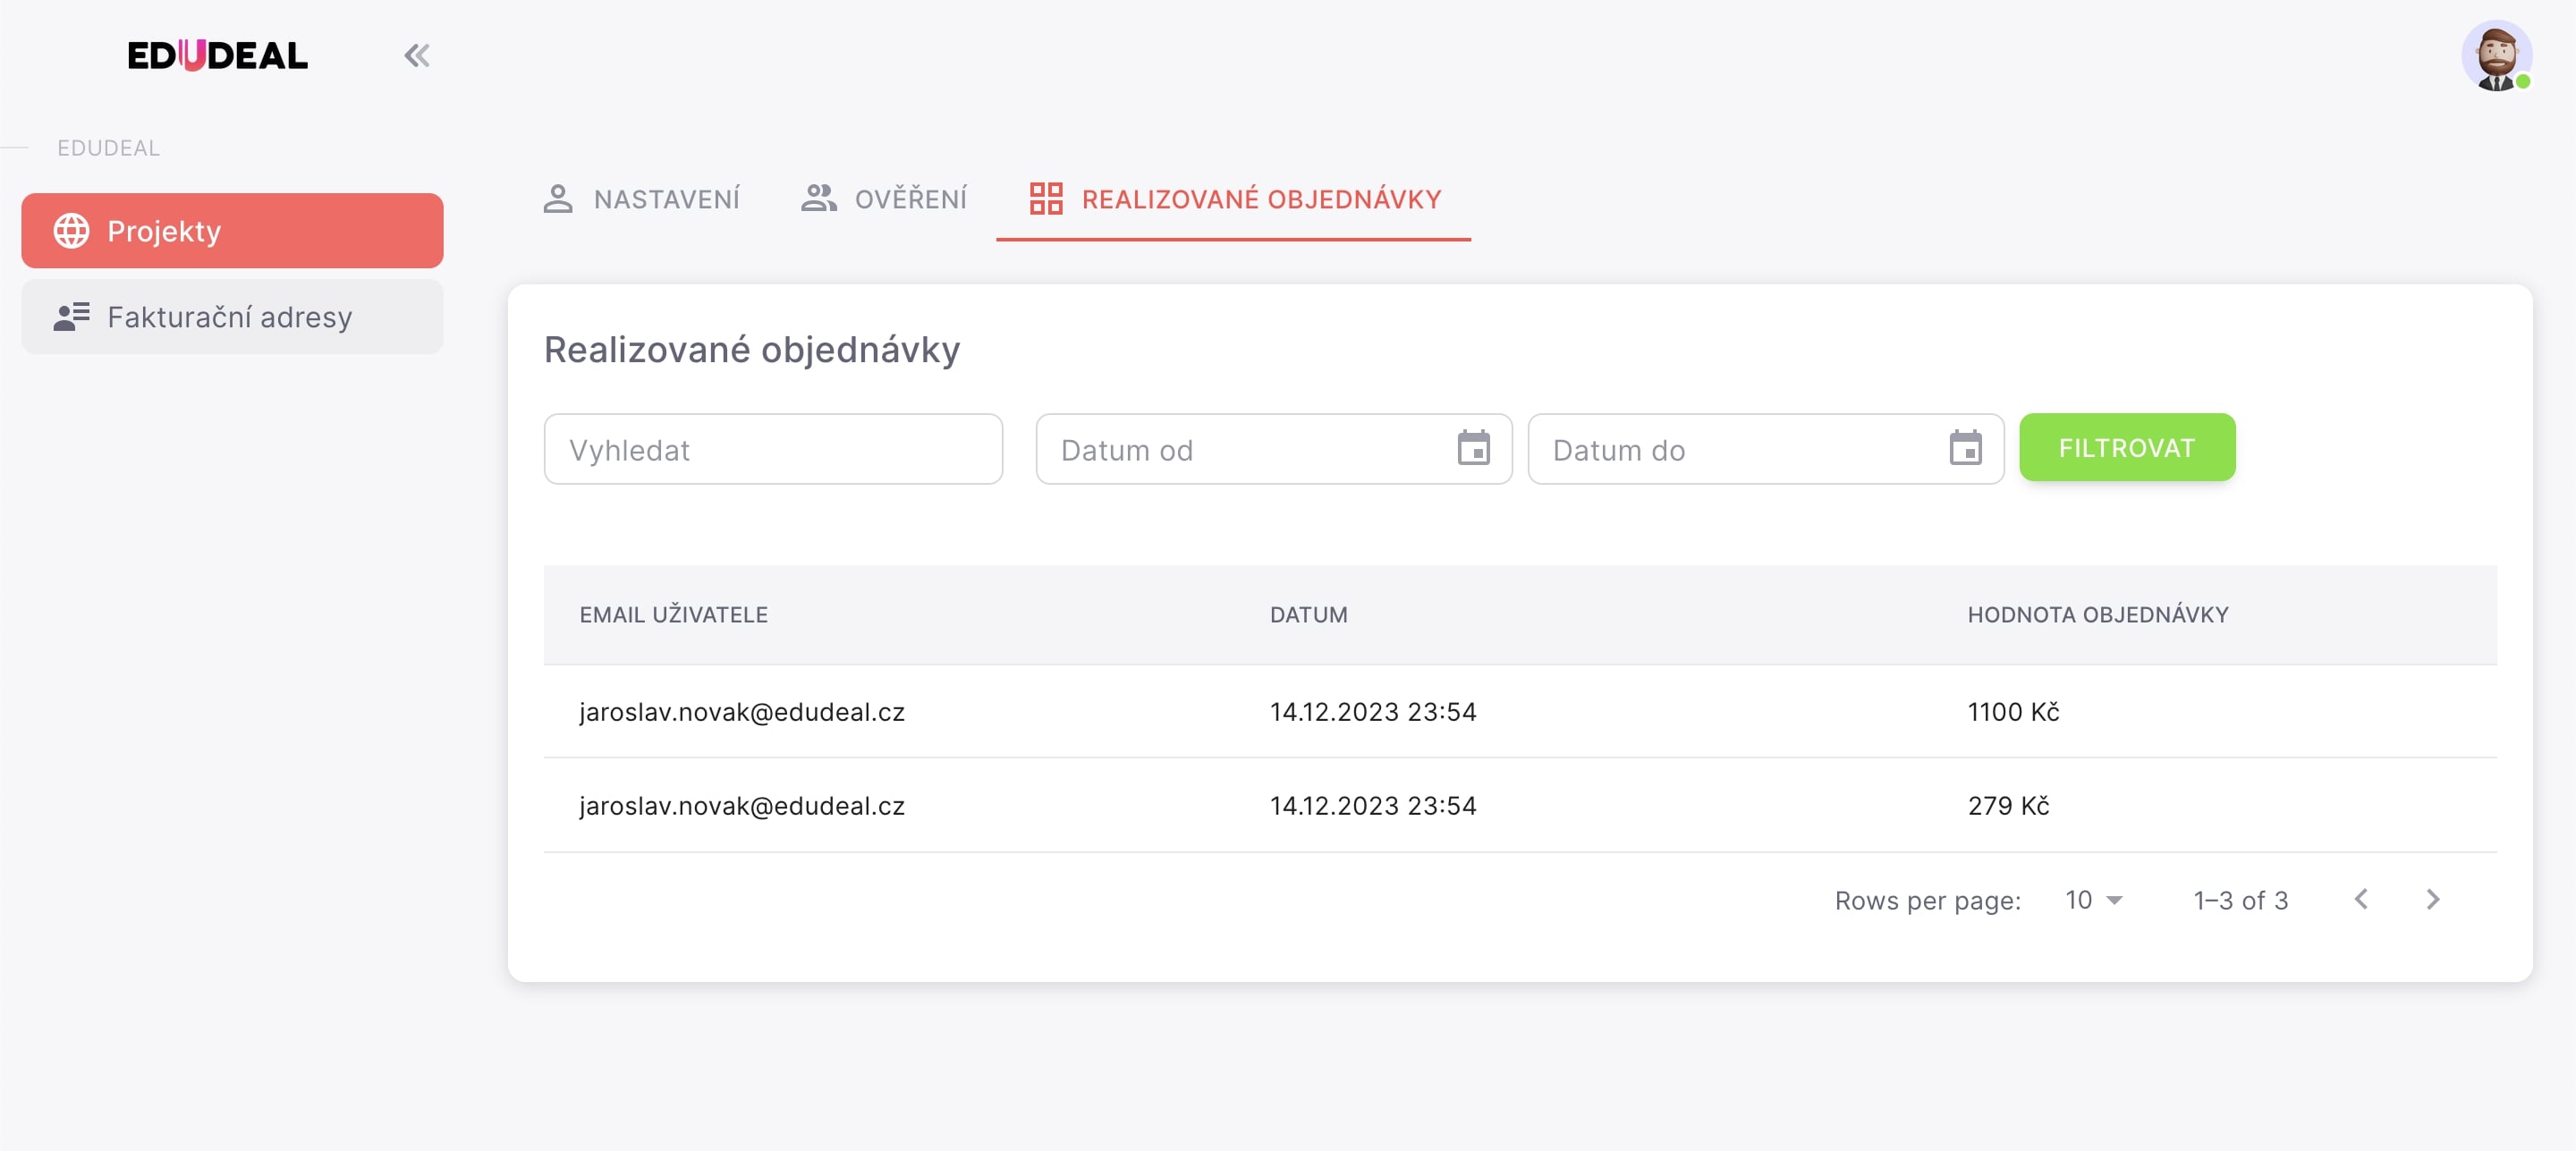Click the Realizované objednávky card heading
This screenshot has width=2576, height=1151.
752,350
